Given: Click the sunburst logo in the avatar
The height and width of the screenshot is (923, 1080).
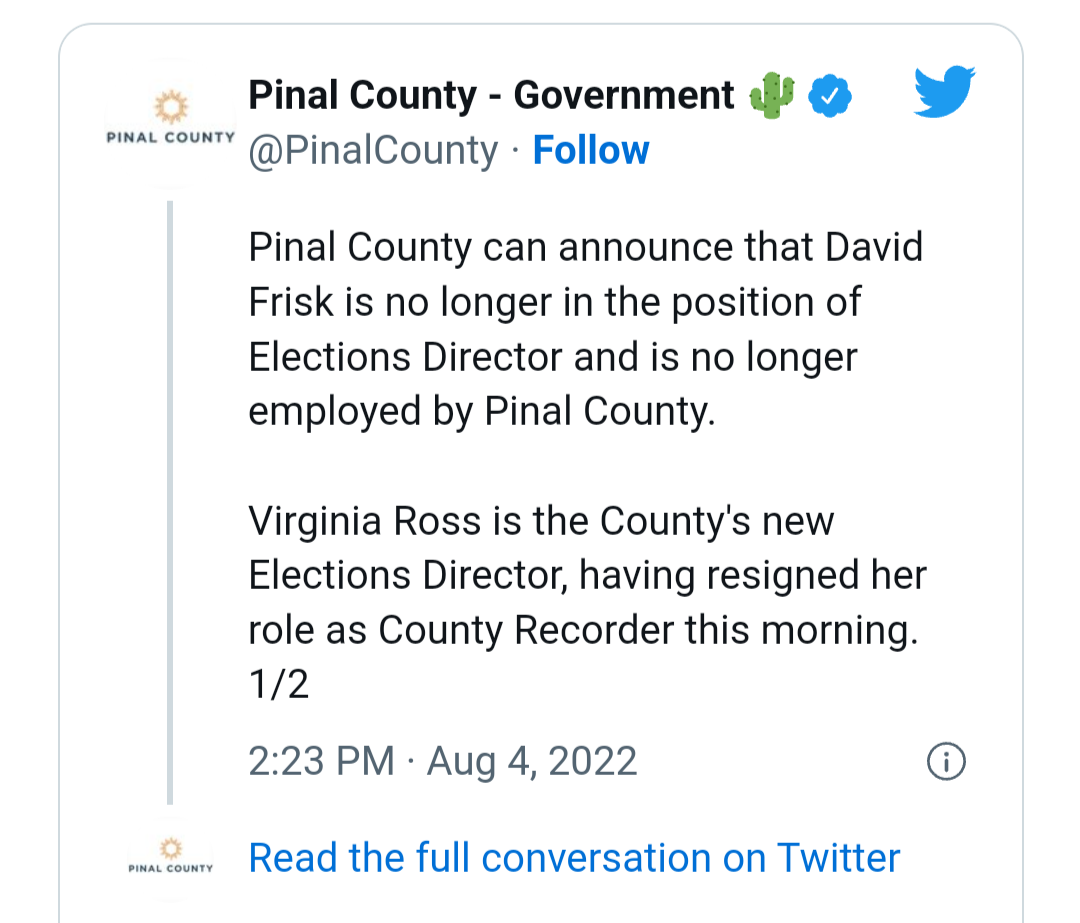Looking at the screenshot, I should [171, 107].
